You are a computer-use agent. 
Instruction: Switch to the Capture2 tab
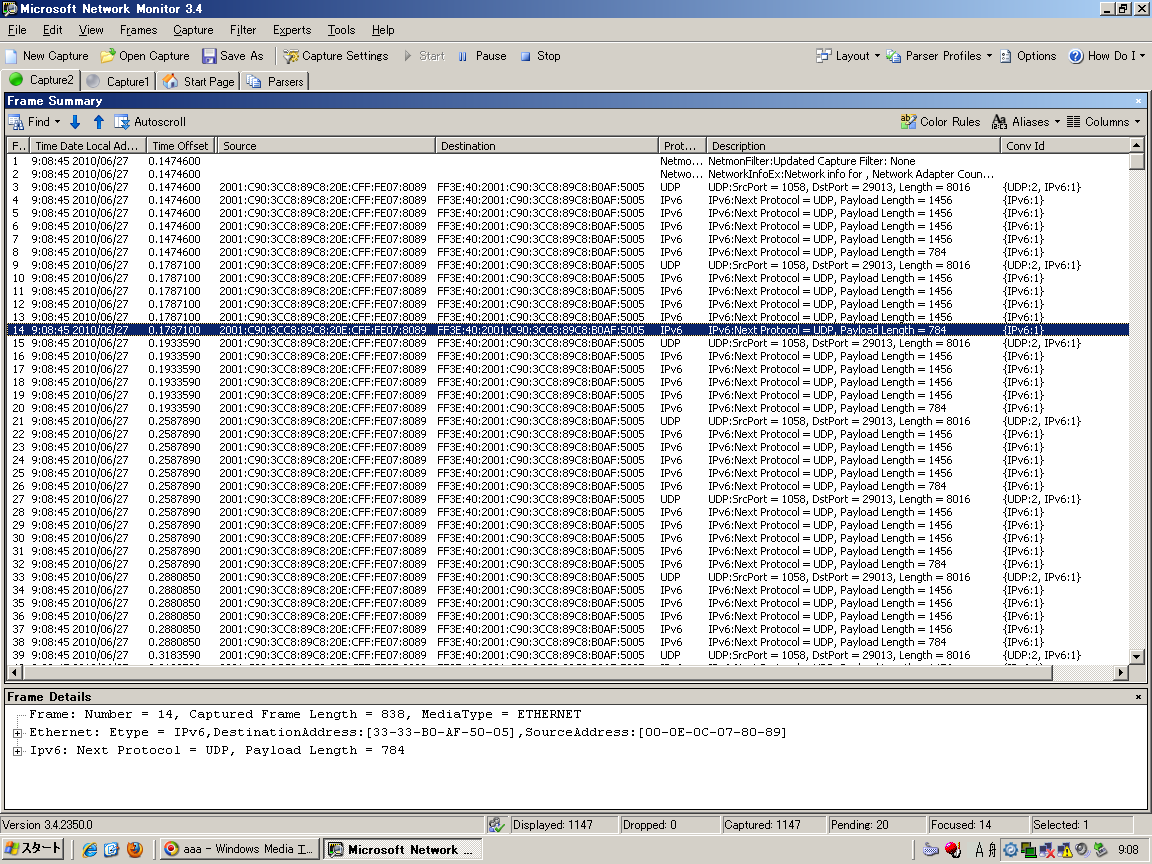41,80
